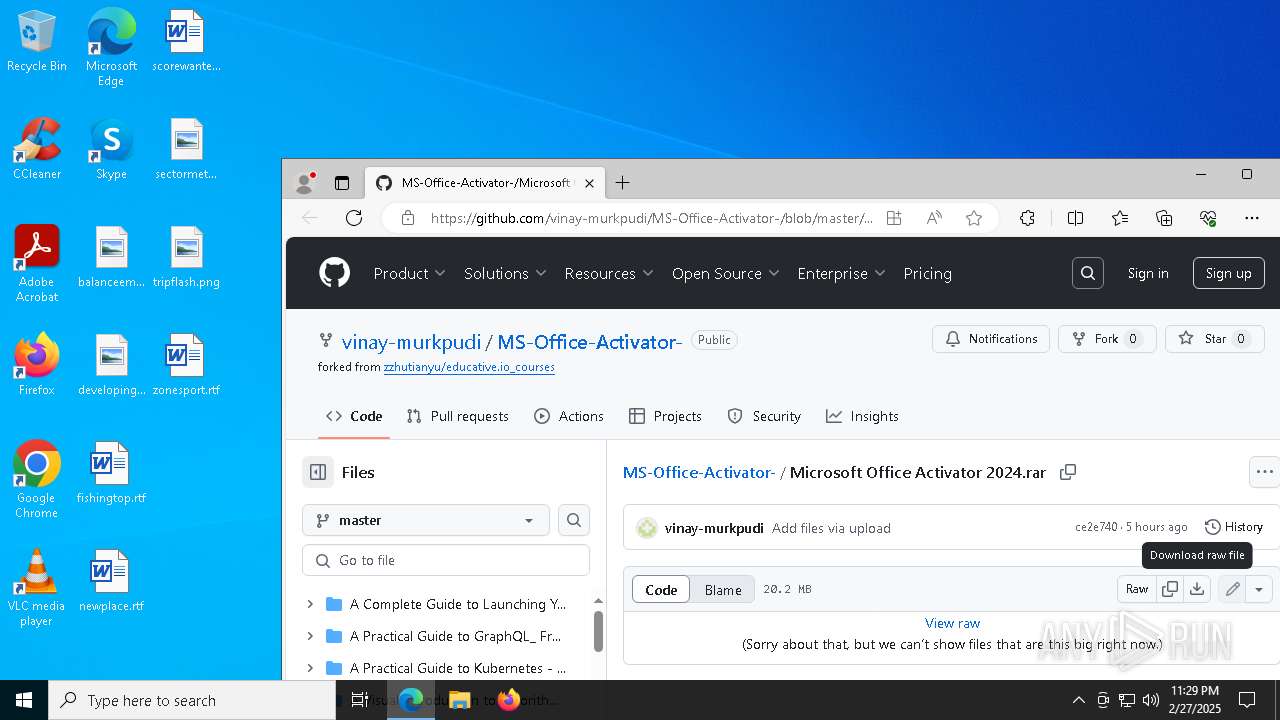Open the GitHub logo home link
This screenshot has width=1280, height=720.
pyautogui.click(x=334, y=273)
